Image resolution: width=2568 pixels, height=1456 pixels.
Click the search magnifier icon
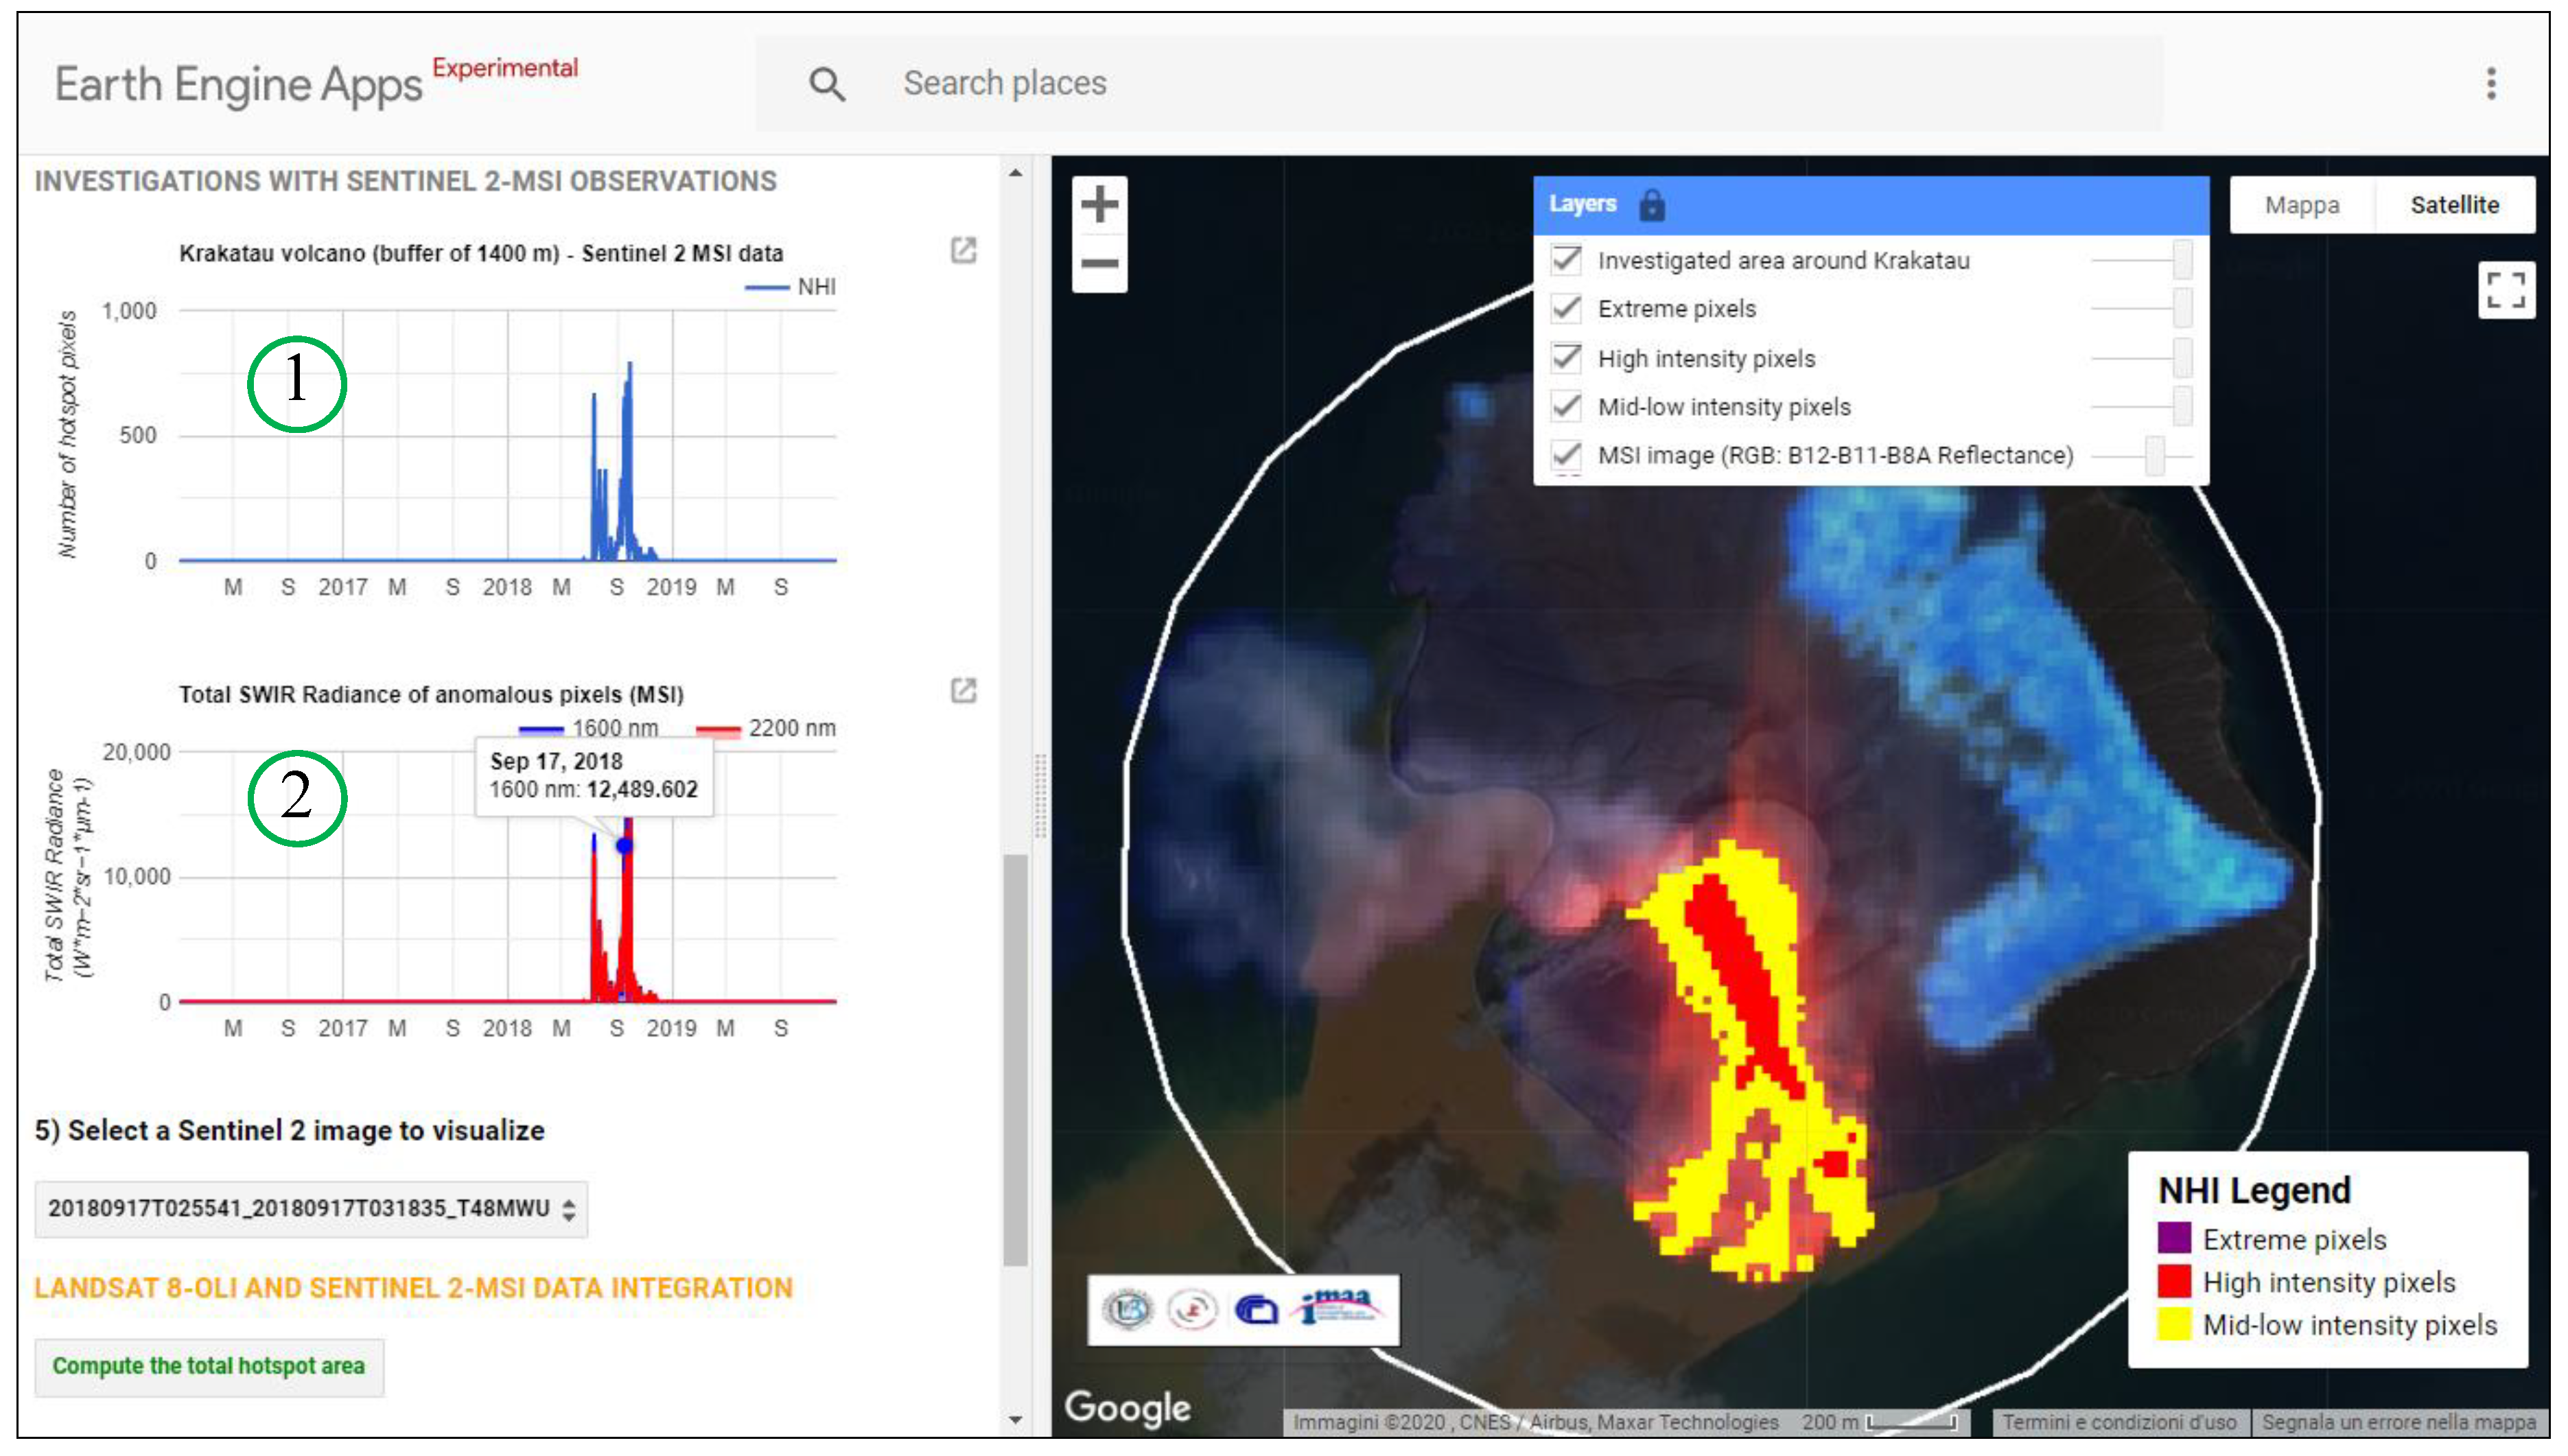click(826, 84)
